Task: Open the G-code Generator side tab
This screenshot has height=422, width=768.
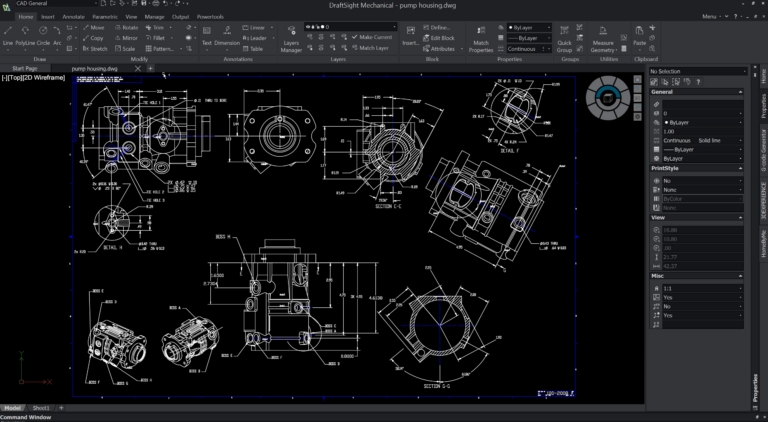Action: [763, 150]
